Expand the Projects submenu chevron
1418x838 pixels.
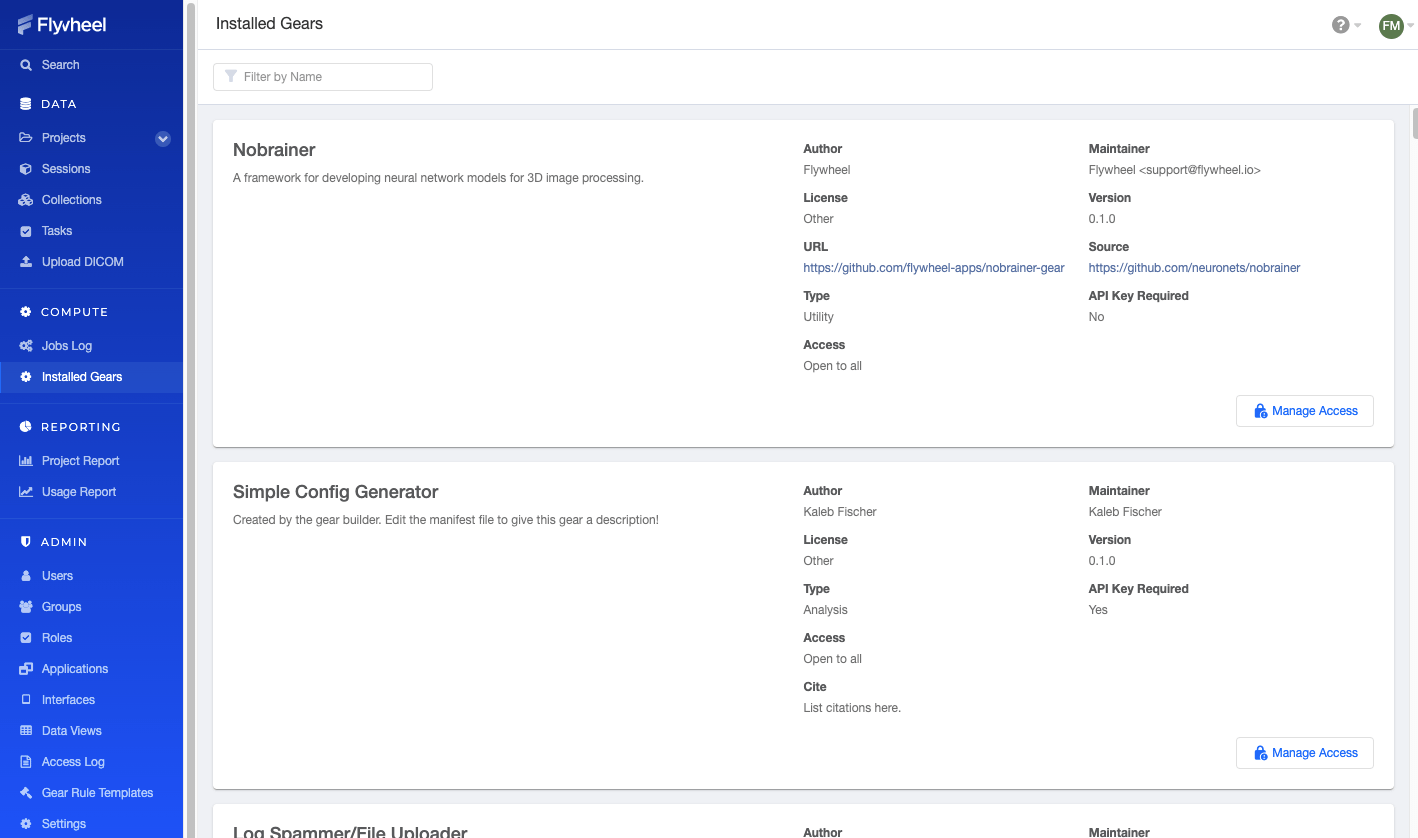tap(163, 139)
